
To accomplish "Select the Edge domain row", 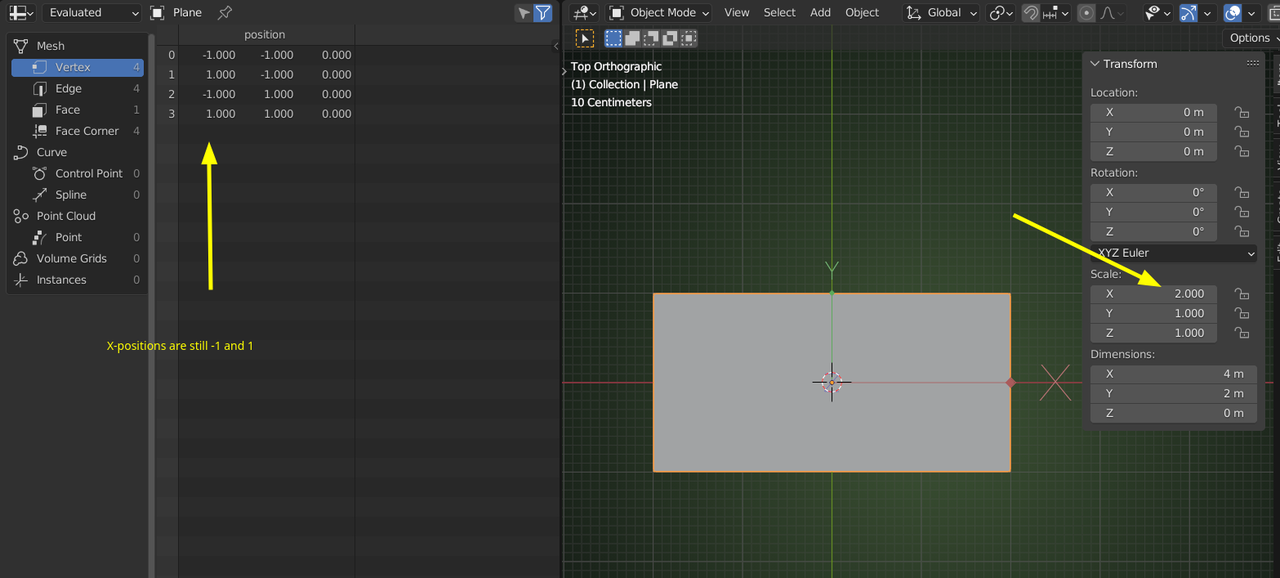I will pyautogui.click(x=67, y=88).
